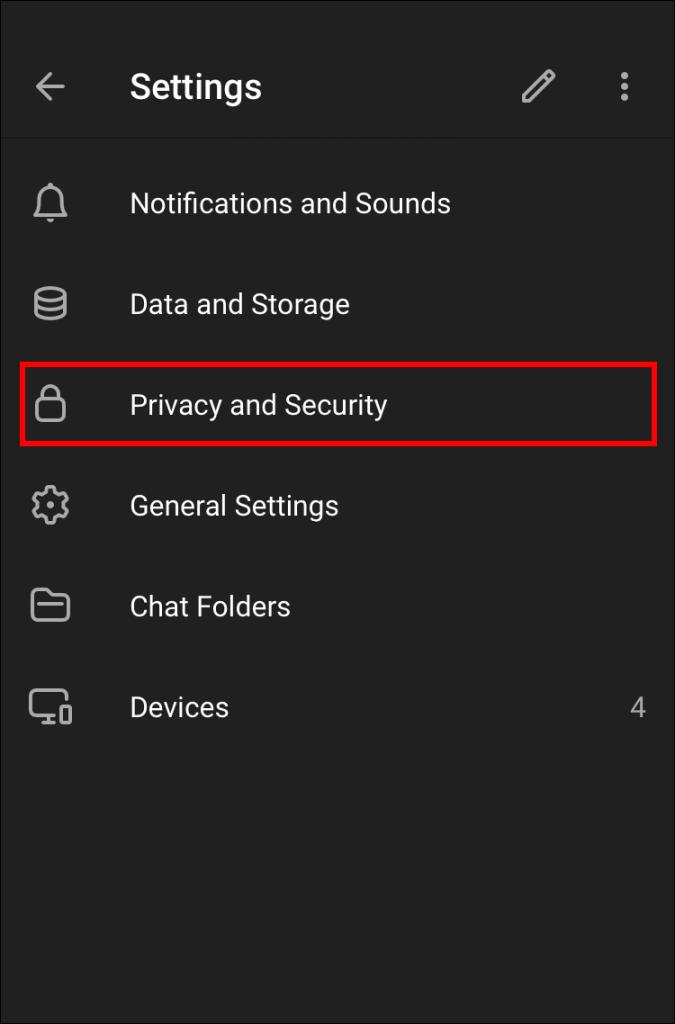Click the back arrow to leave Settings
This screenshot has width=675, height=1024.
coord(50,87)
